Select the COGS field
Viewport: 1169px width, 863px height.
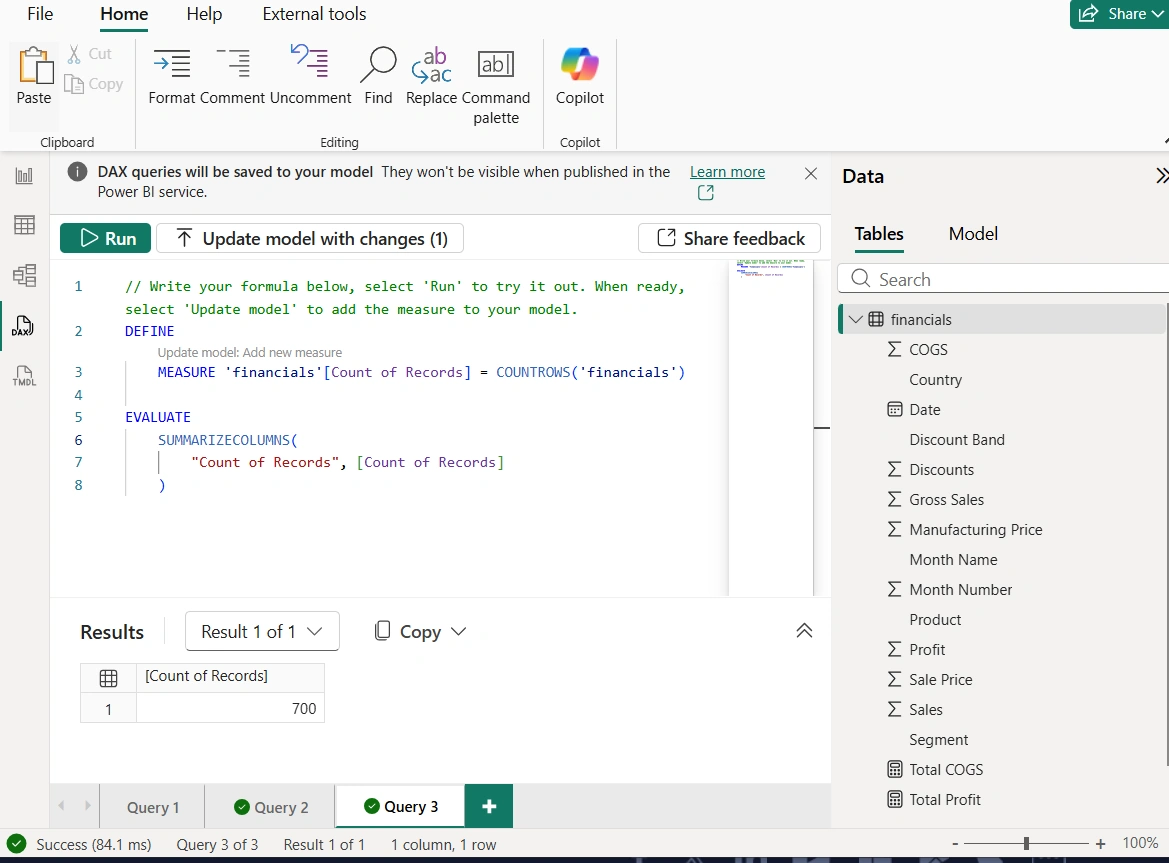(928, 350)
